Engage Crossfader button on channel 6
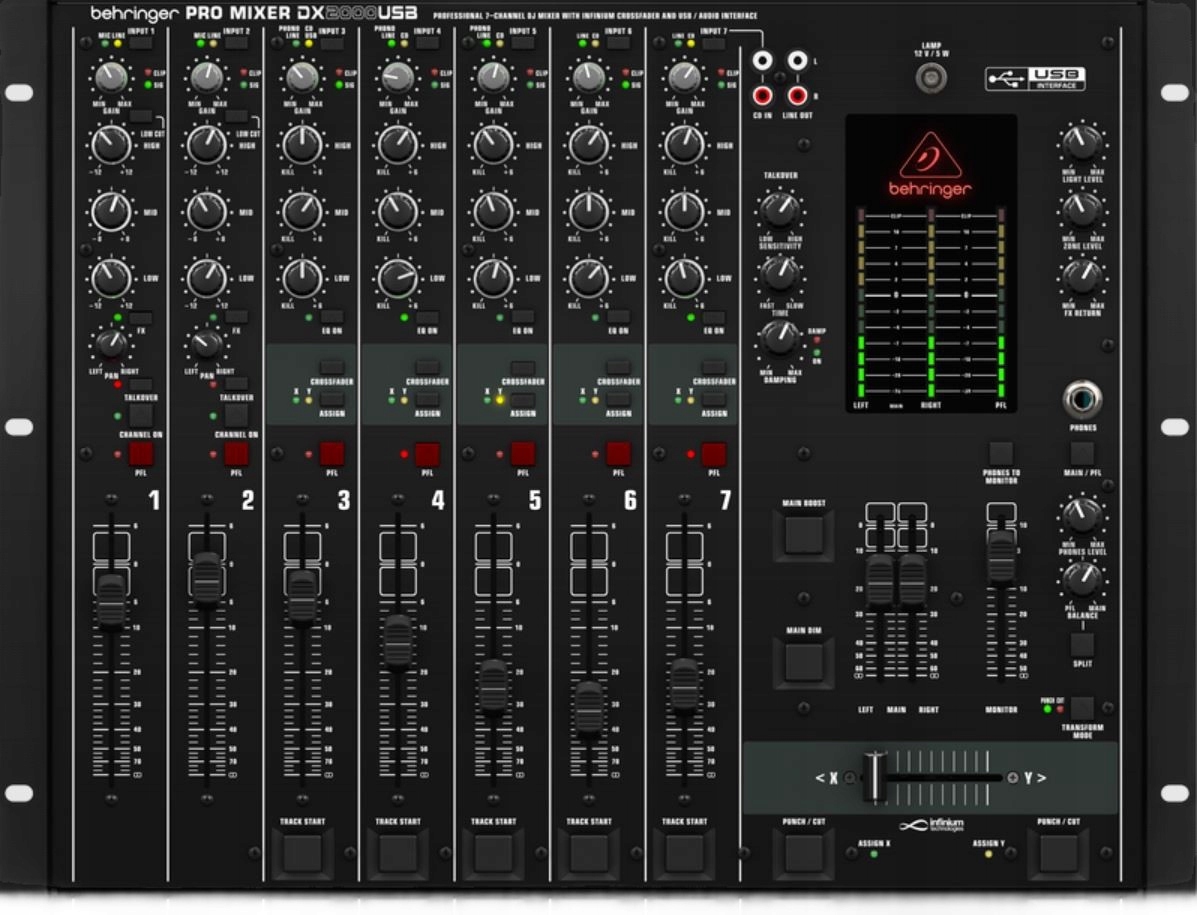Viewport: 1197px width, 915px height. coord(618,367)
